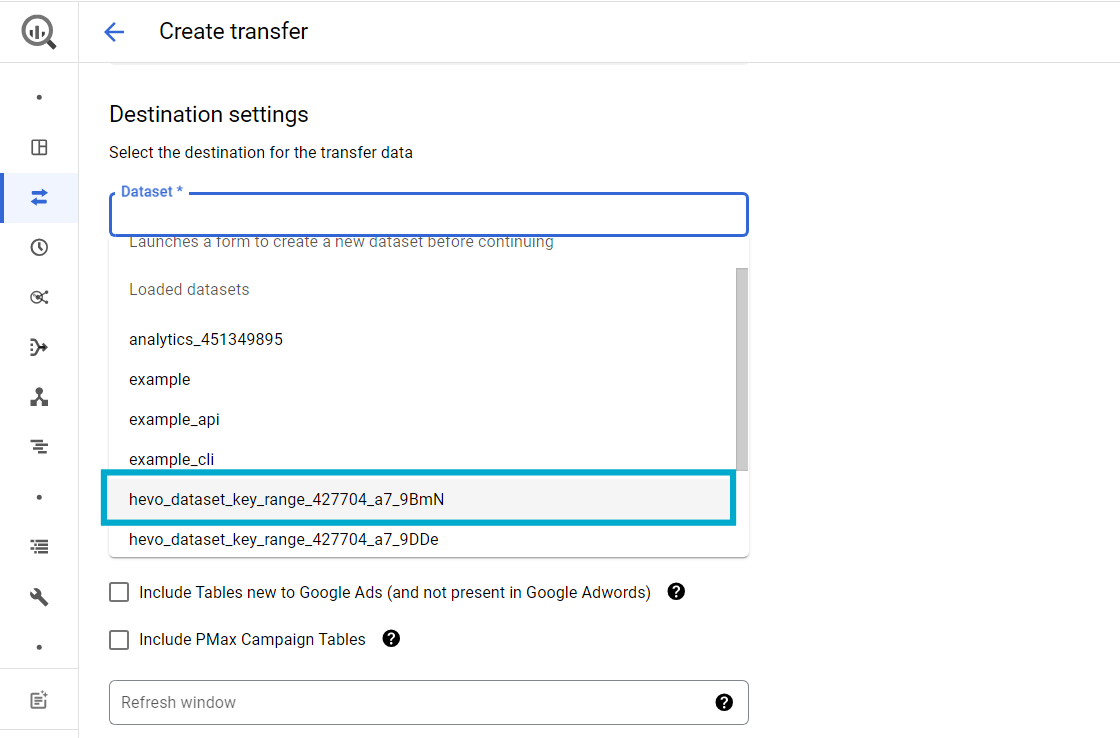This screenshot has width=1120, height=738.
Task: Open Scheduled queries clock icon
Action: coord(39,247)
